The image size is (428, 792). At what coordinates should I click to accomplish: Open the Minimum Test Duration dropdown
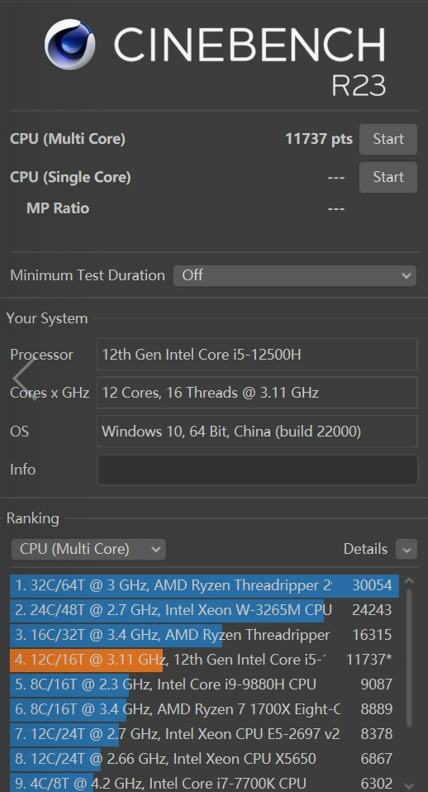pyautogui.click(x=295, y=275)
